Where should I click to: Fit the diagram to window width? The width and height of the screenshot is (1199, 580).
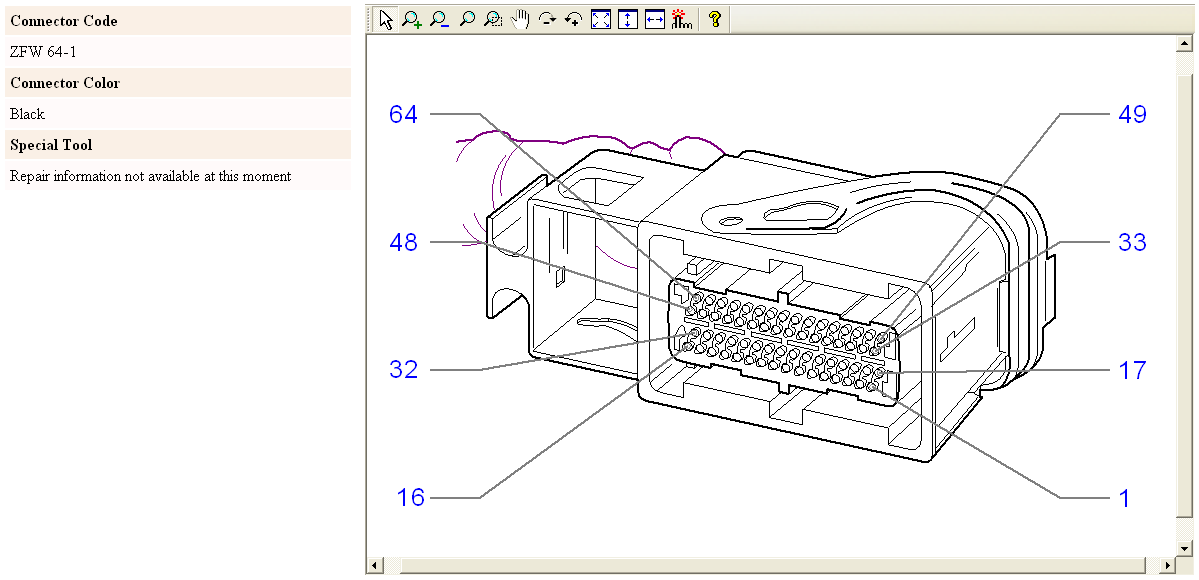click(655, 19)
